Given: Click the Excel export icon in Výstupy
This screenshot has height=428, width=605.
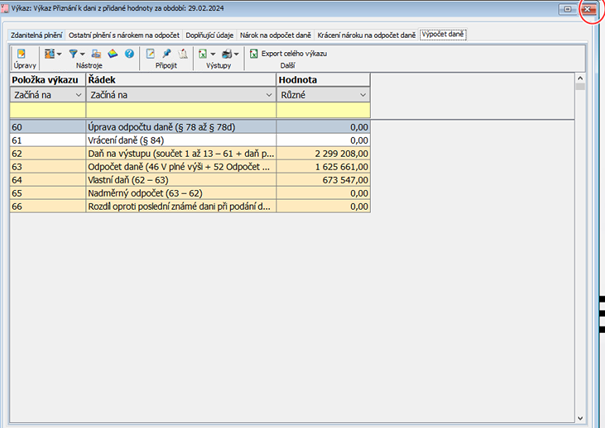Looking at the screenshot, I should 202,53.
